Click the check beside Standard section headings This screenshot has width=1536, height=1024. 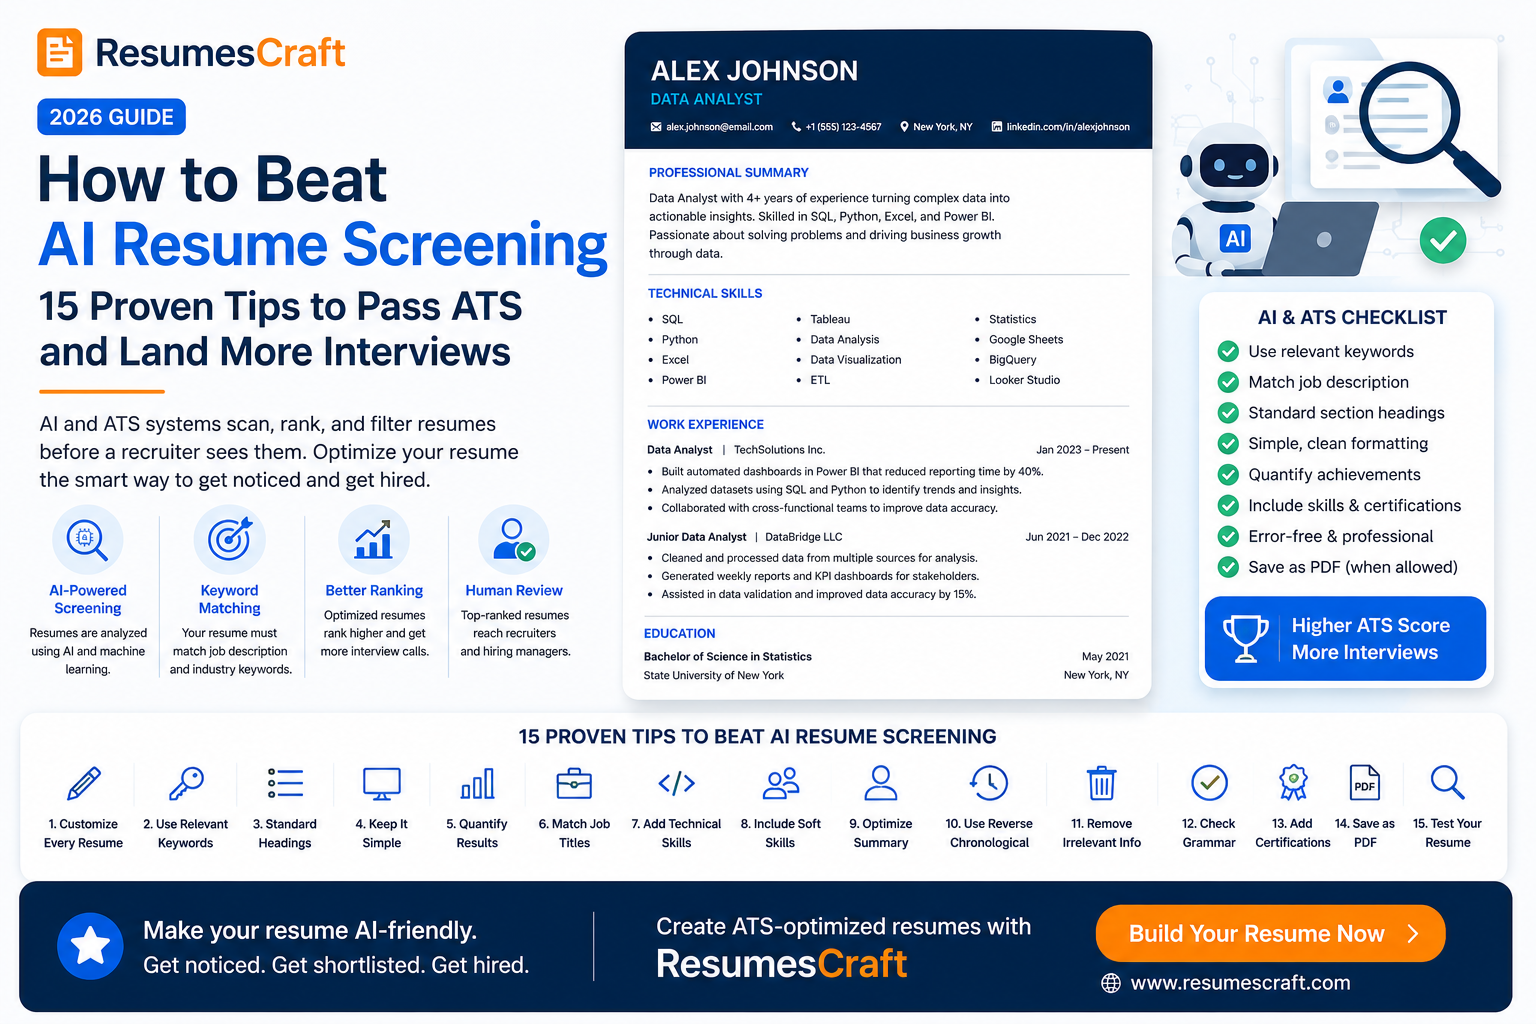click(x=1228, y=413)
